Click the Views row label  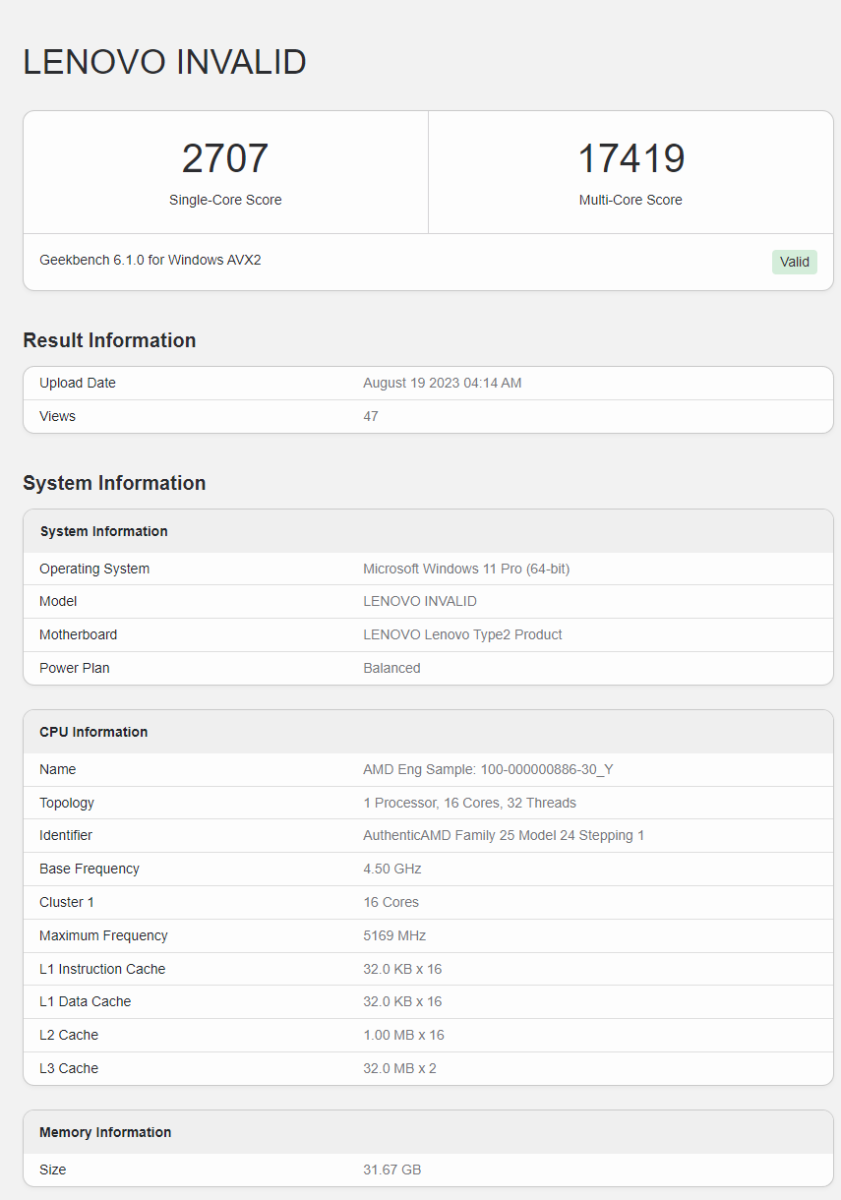(x=57, y=416)
